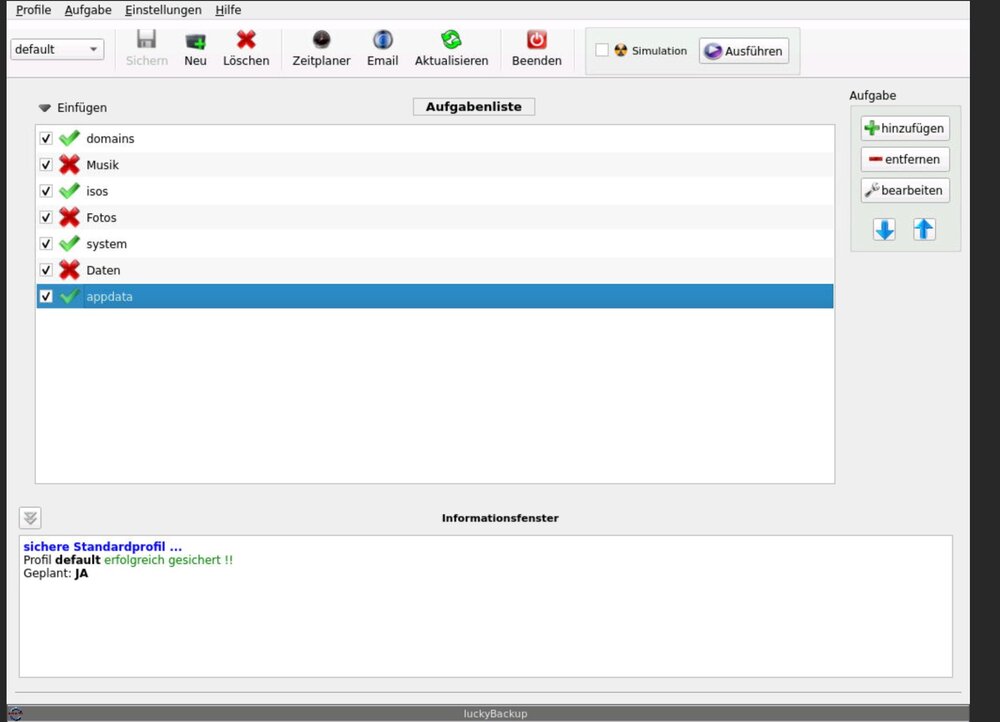Click the Ausführen run button
This screenshot has width=1000, height=722.
click(744, 50)
